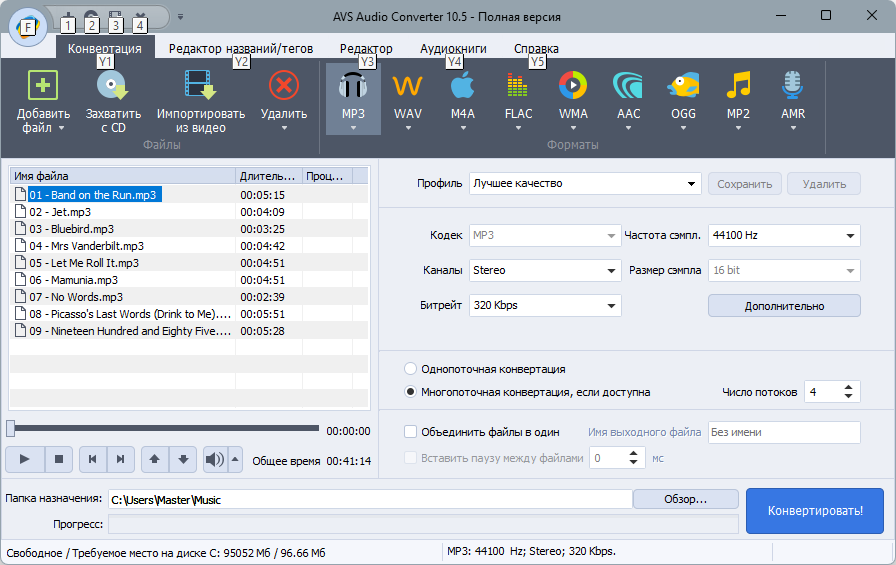This screenshot has width=896, height=565.
Task: Select the WAV format icon
Action: pos(407,86)
